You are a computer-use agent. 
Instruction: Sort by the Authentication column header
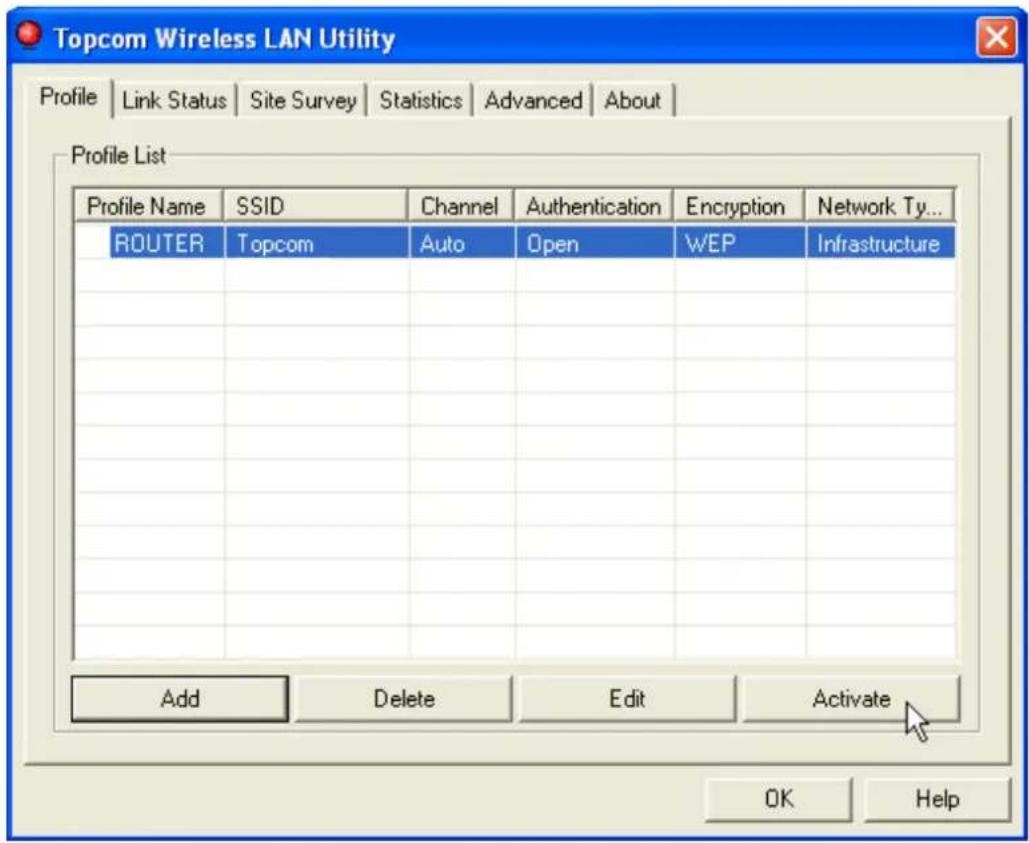[594, 206]
